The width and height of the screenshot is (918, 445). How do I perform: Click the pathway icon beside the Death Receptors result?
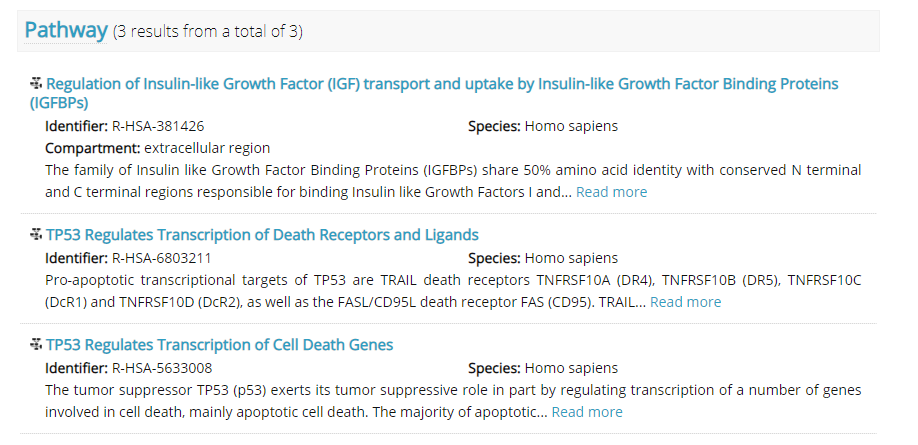(x=36, y=236)
